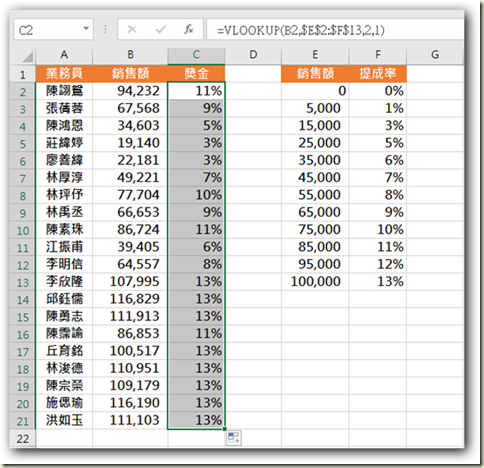Image resolution: width=484 pixels, height=468 pixels.
Task: Select lookup cell 35,000 in column E
Action: point(315,160)
